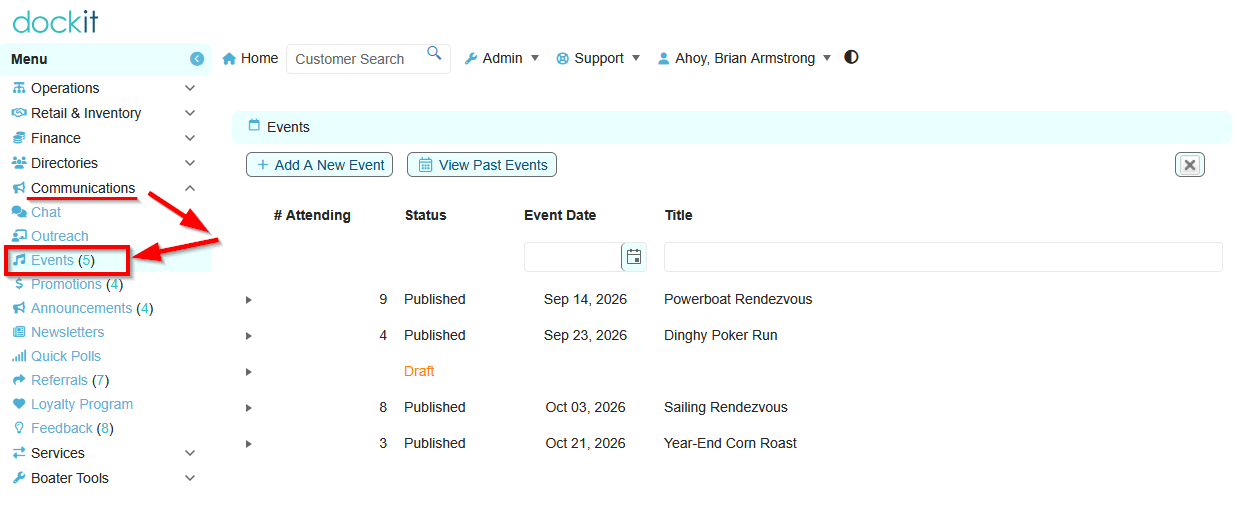Image resolution: width=1250 pixels, height=514 pixels.
Task: Expand the Sailing Rendezvous row
Action: [x=249, y=408]
